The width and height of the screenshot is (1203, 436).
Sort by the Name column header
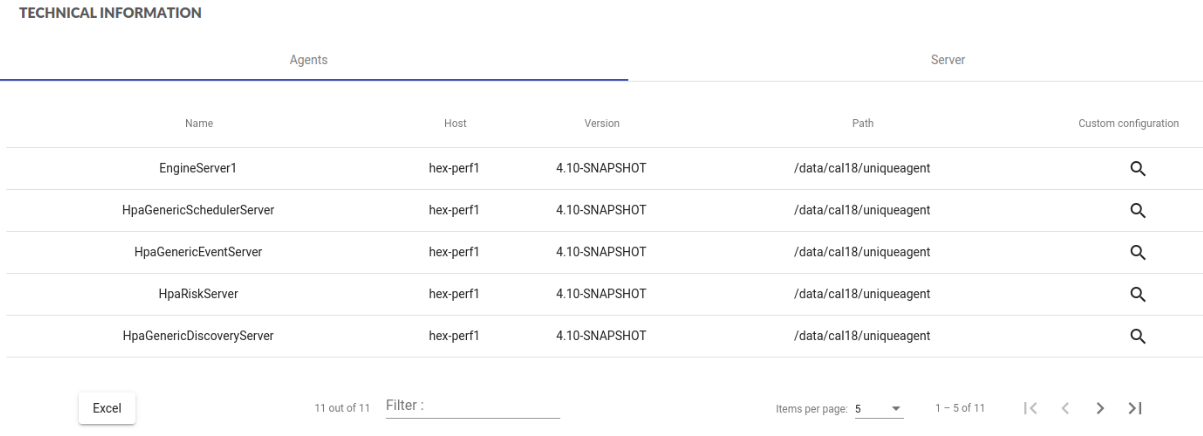199,123
